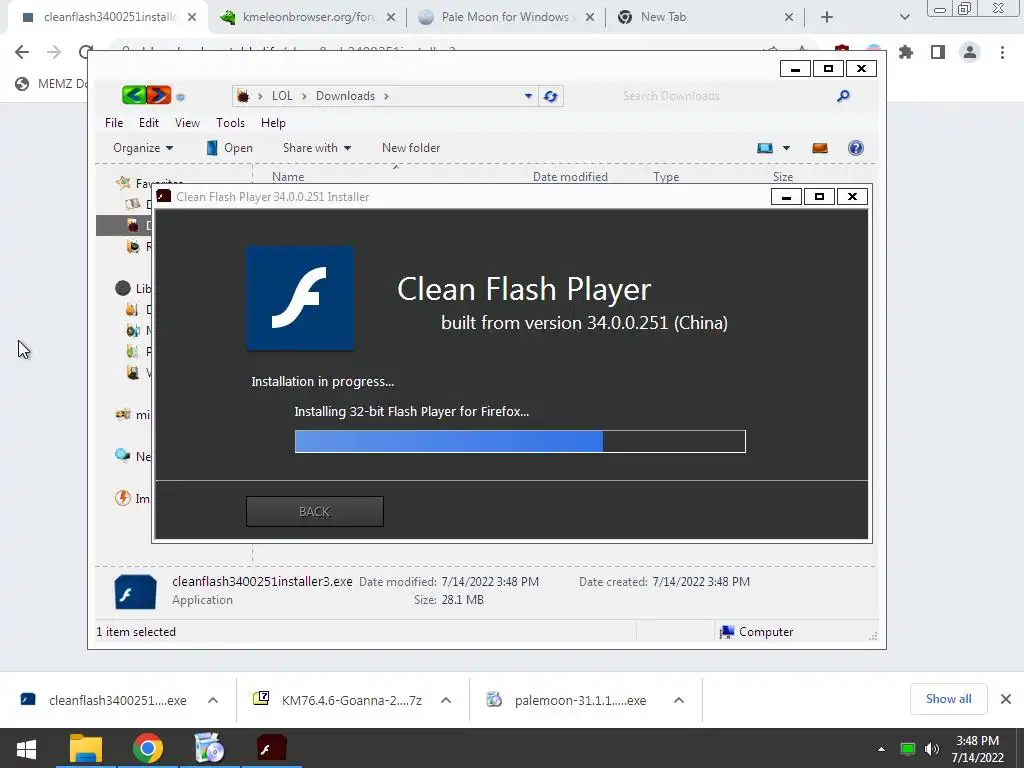Open the View menu in Explorer
The height and width of the screenshot is (768, 1024).
pyautogui.click(x=187, y=123)
